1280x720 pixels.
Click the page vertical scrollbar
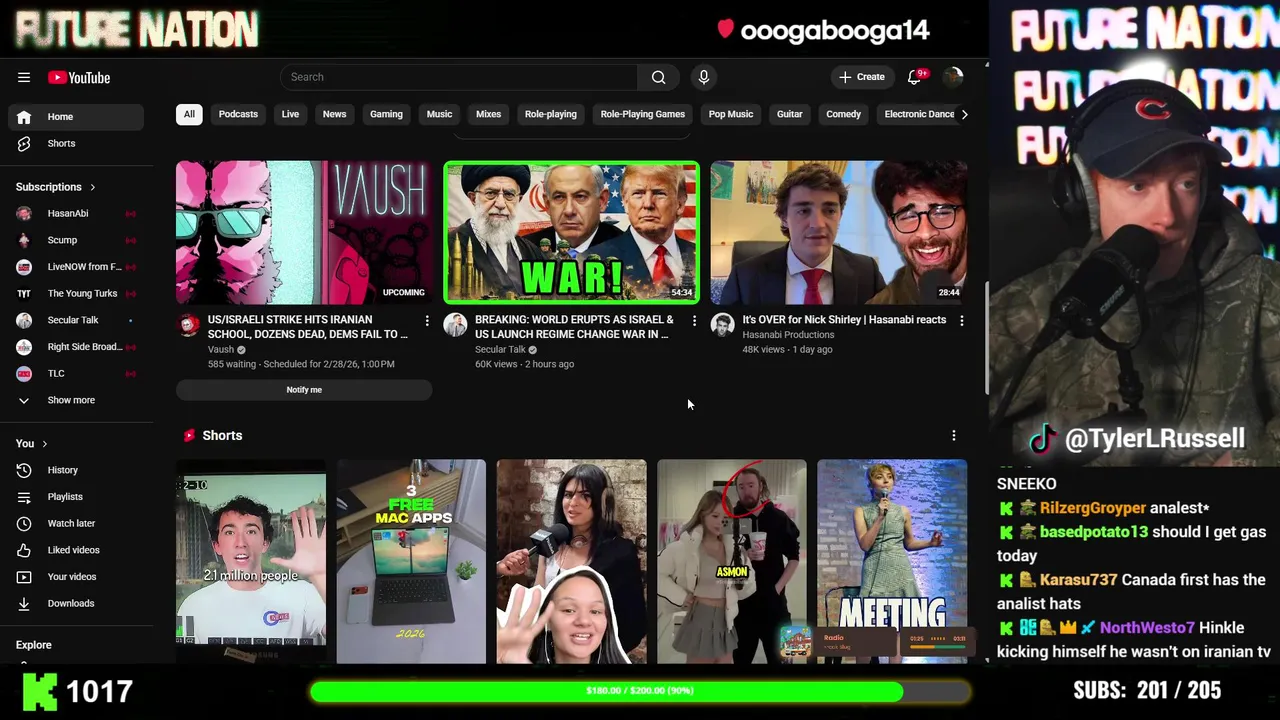coord(987,338)
